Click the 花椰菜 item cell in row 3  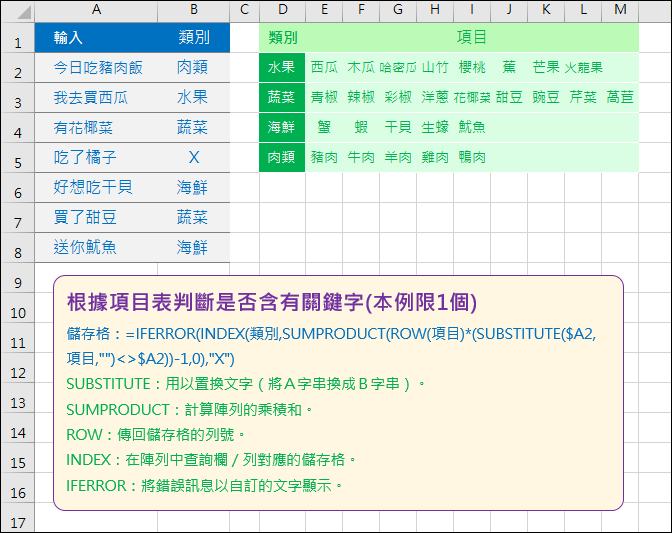point(471,98)
